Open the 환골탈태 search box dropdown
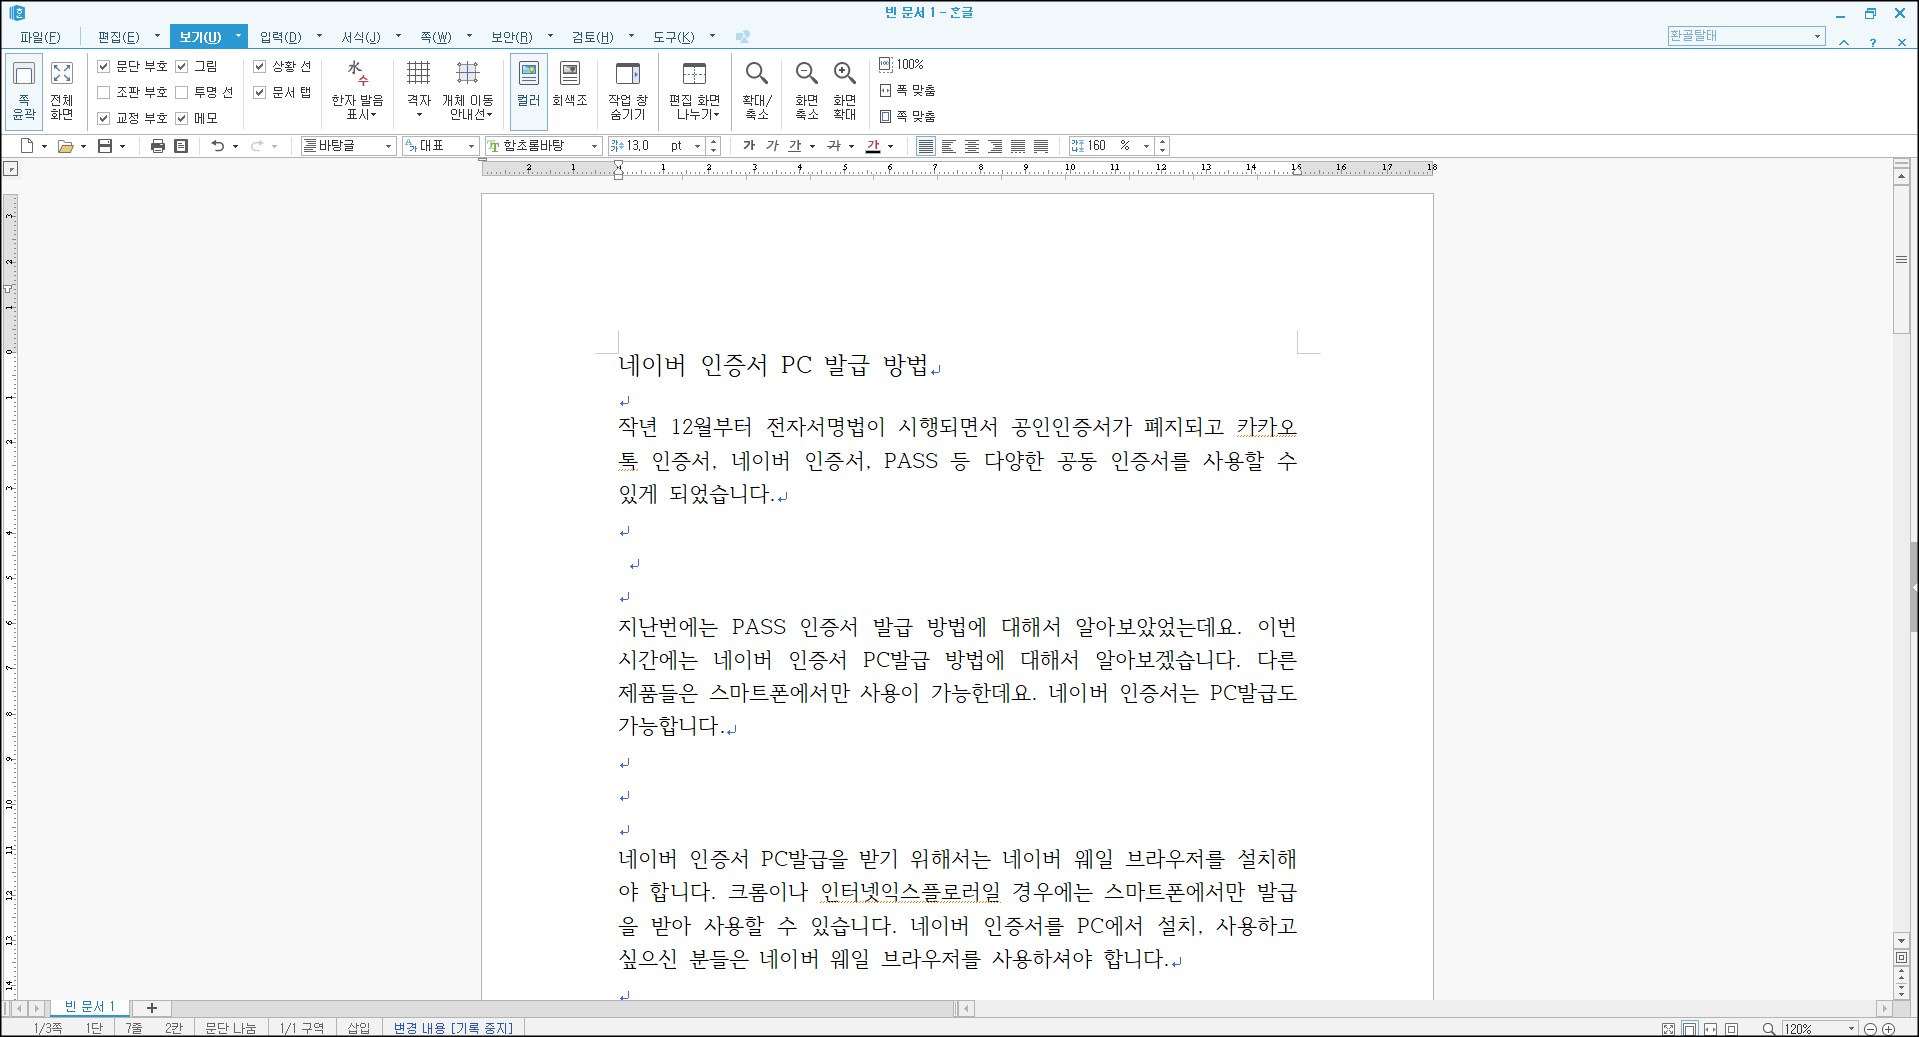This screenshot has width=1919, height=1037. click(1817, 36)
